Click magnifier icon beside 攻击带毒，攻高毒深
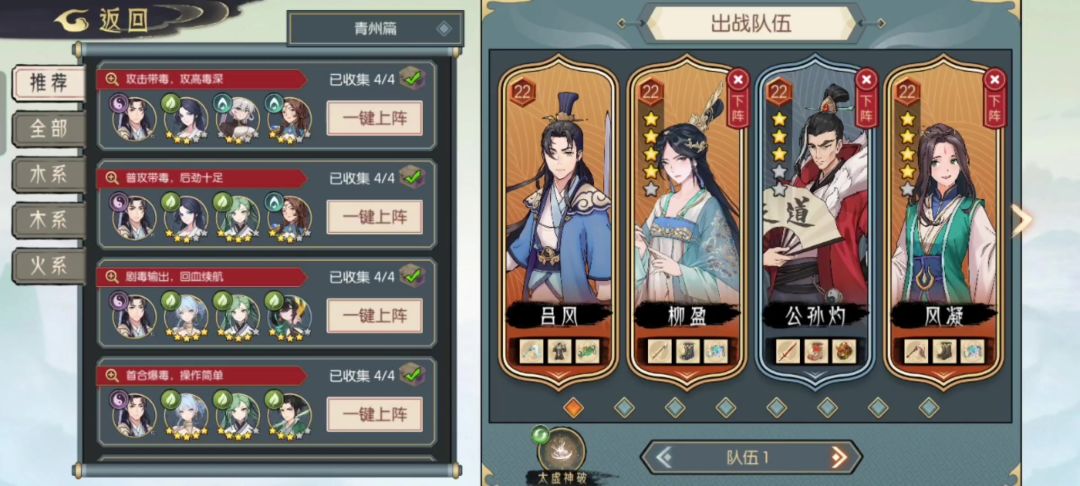 112,79
